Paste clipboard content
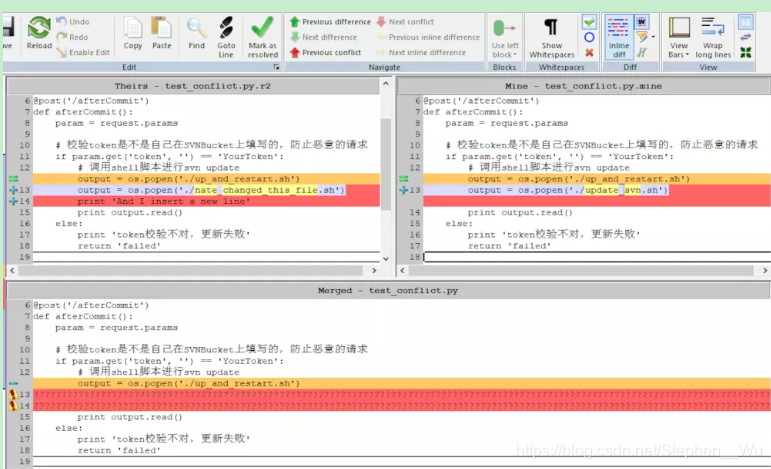The width and height of the screenshot is (771, 469). coord(161,33)
